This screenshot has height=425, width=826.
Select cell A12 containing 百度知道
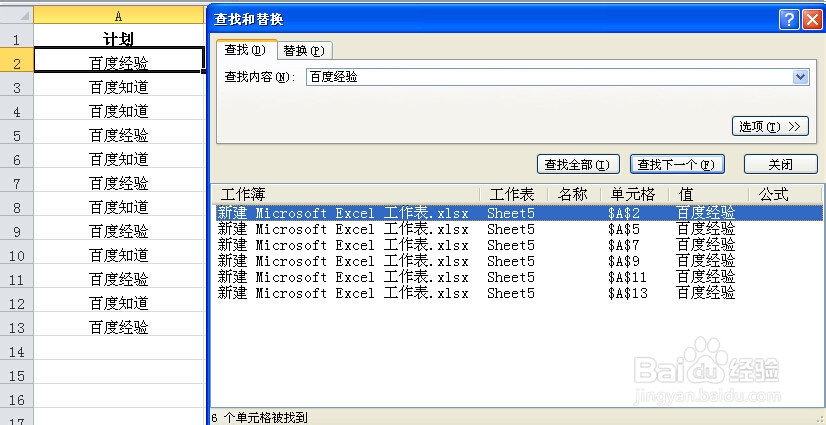(x=119, y=301)
